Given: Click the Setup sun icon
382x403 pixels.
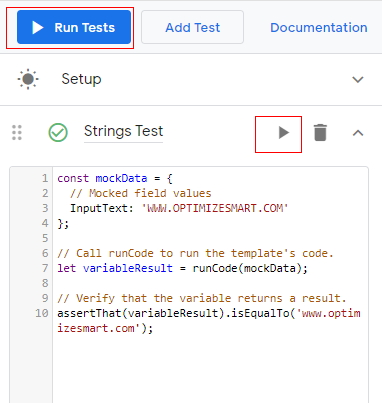Looking at the screenshot, I should 28,79.
